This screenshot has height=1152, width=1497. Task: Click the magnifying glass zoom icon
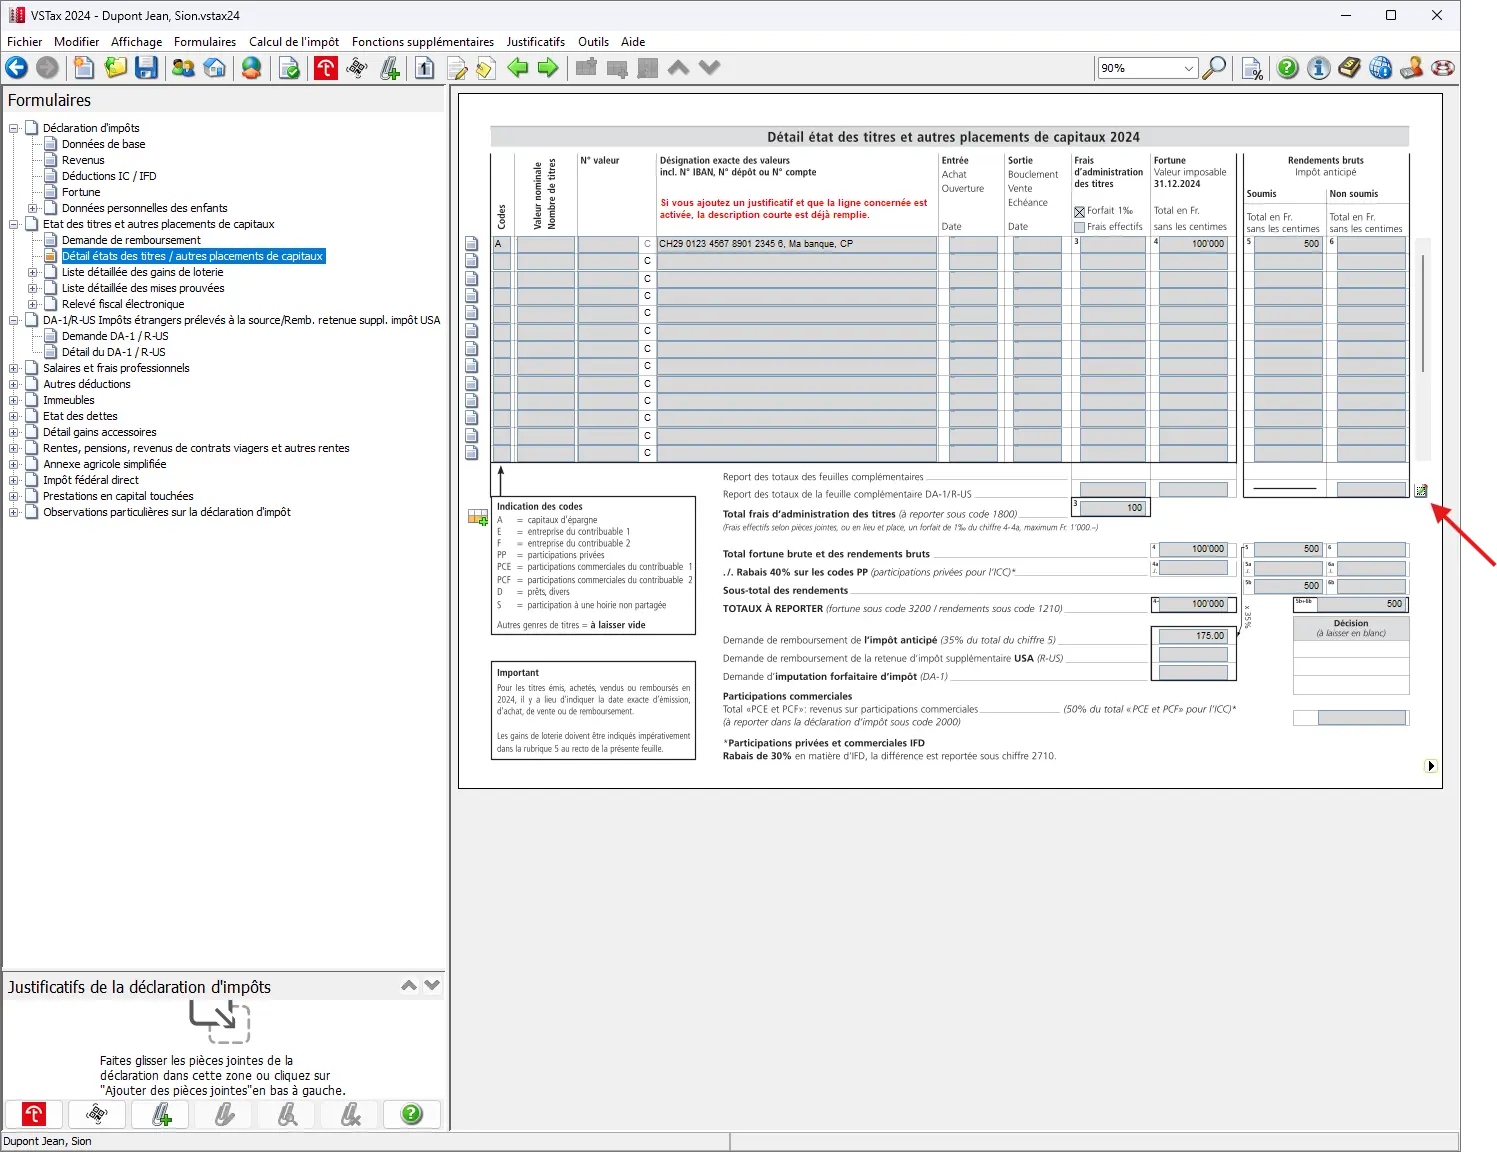1214,68
